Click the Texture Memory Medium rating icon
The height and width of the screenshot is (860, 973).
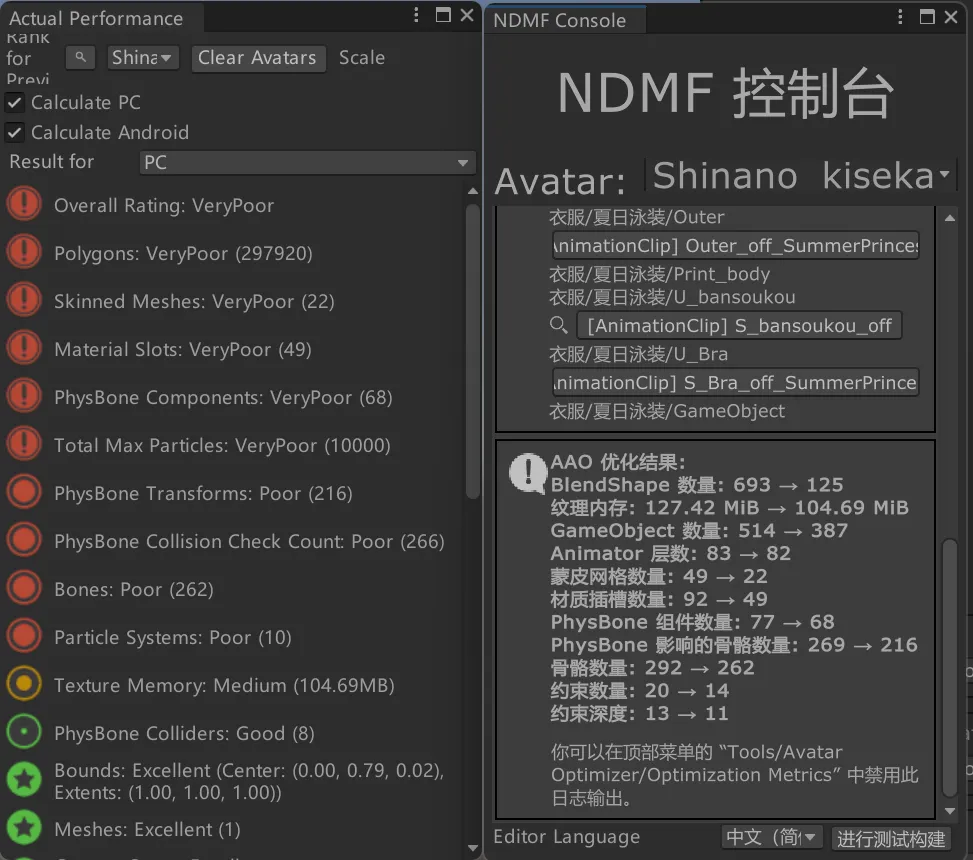click(24, 684)
